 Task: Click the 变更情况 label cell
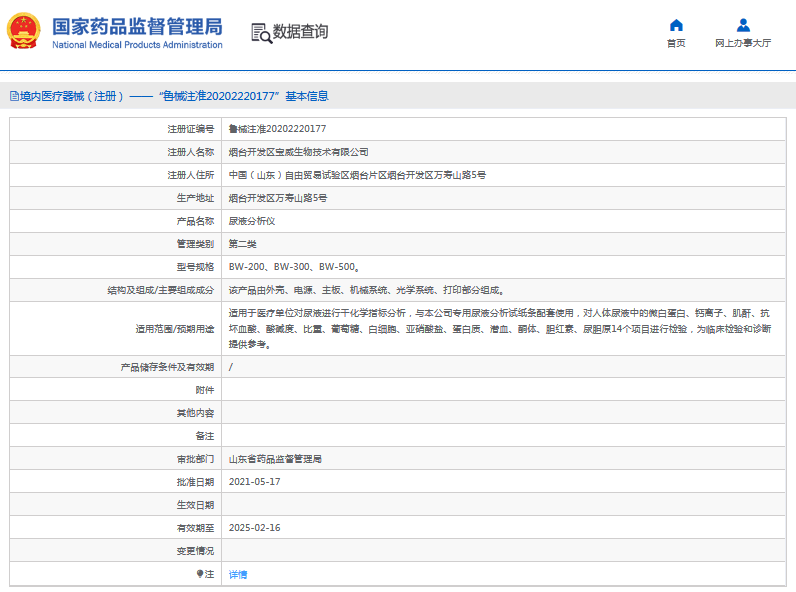[x=115, y=551]
